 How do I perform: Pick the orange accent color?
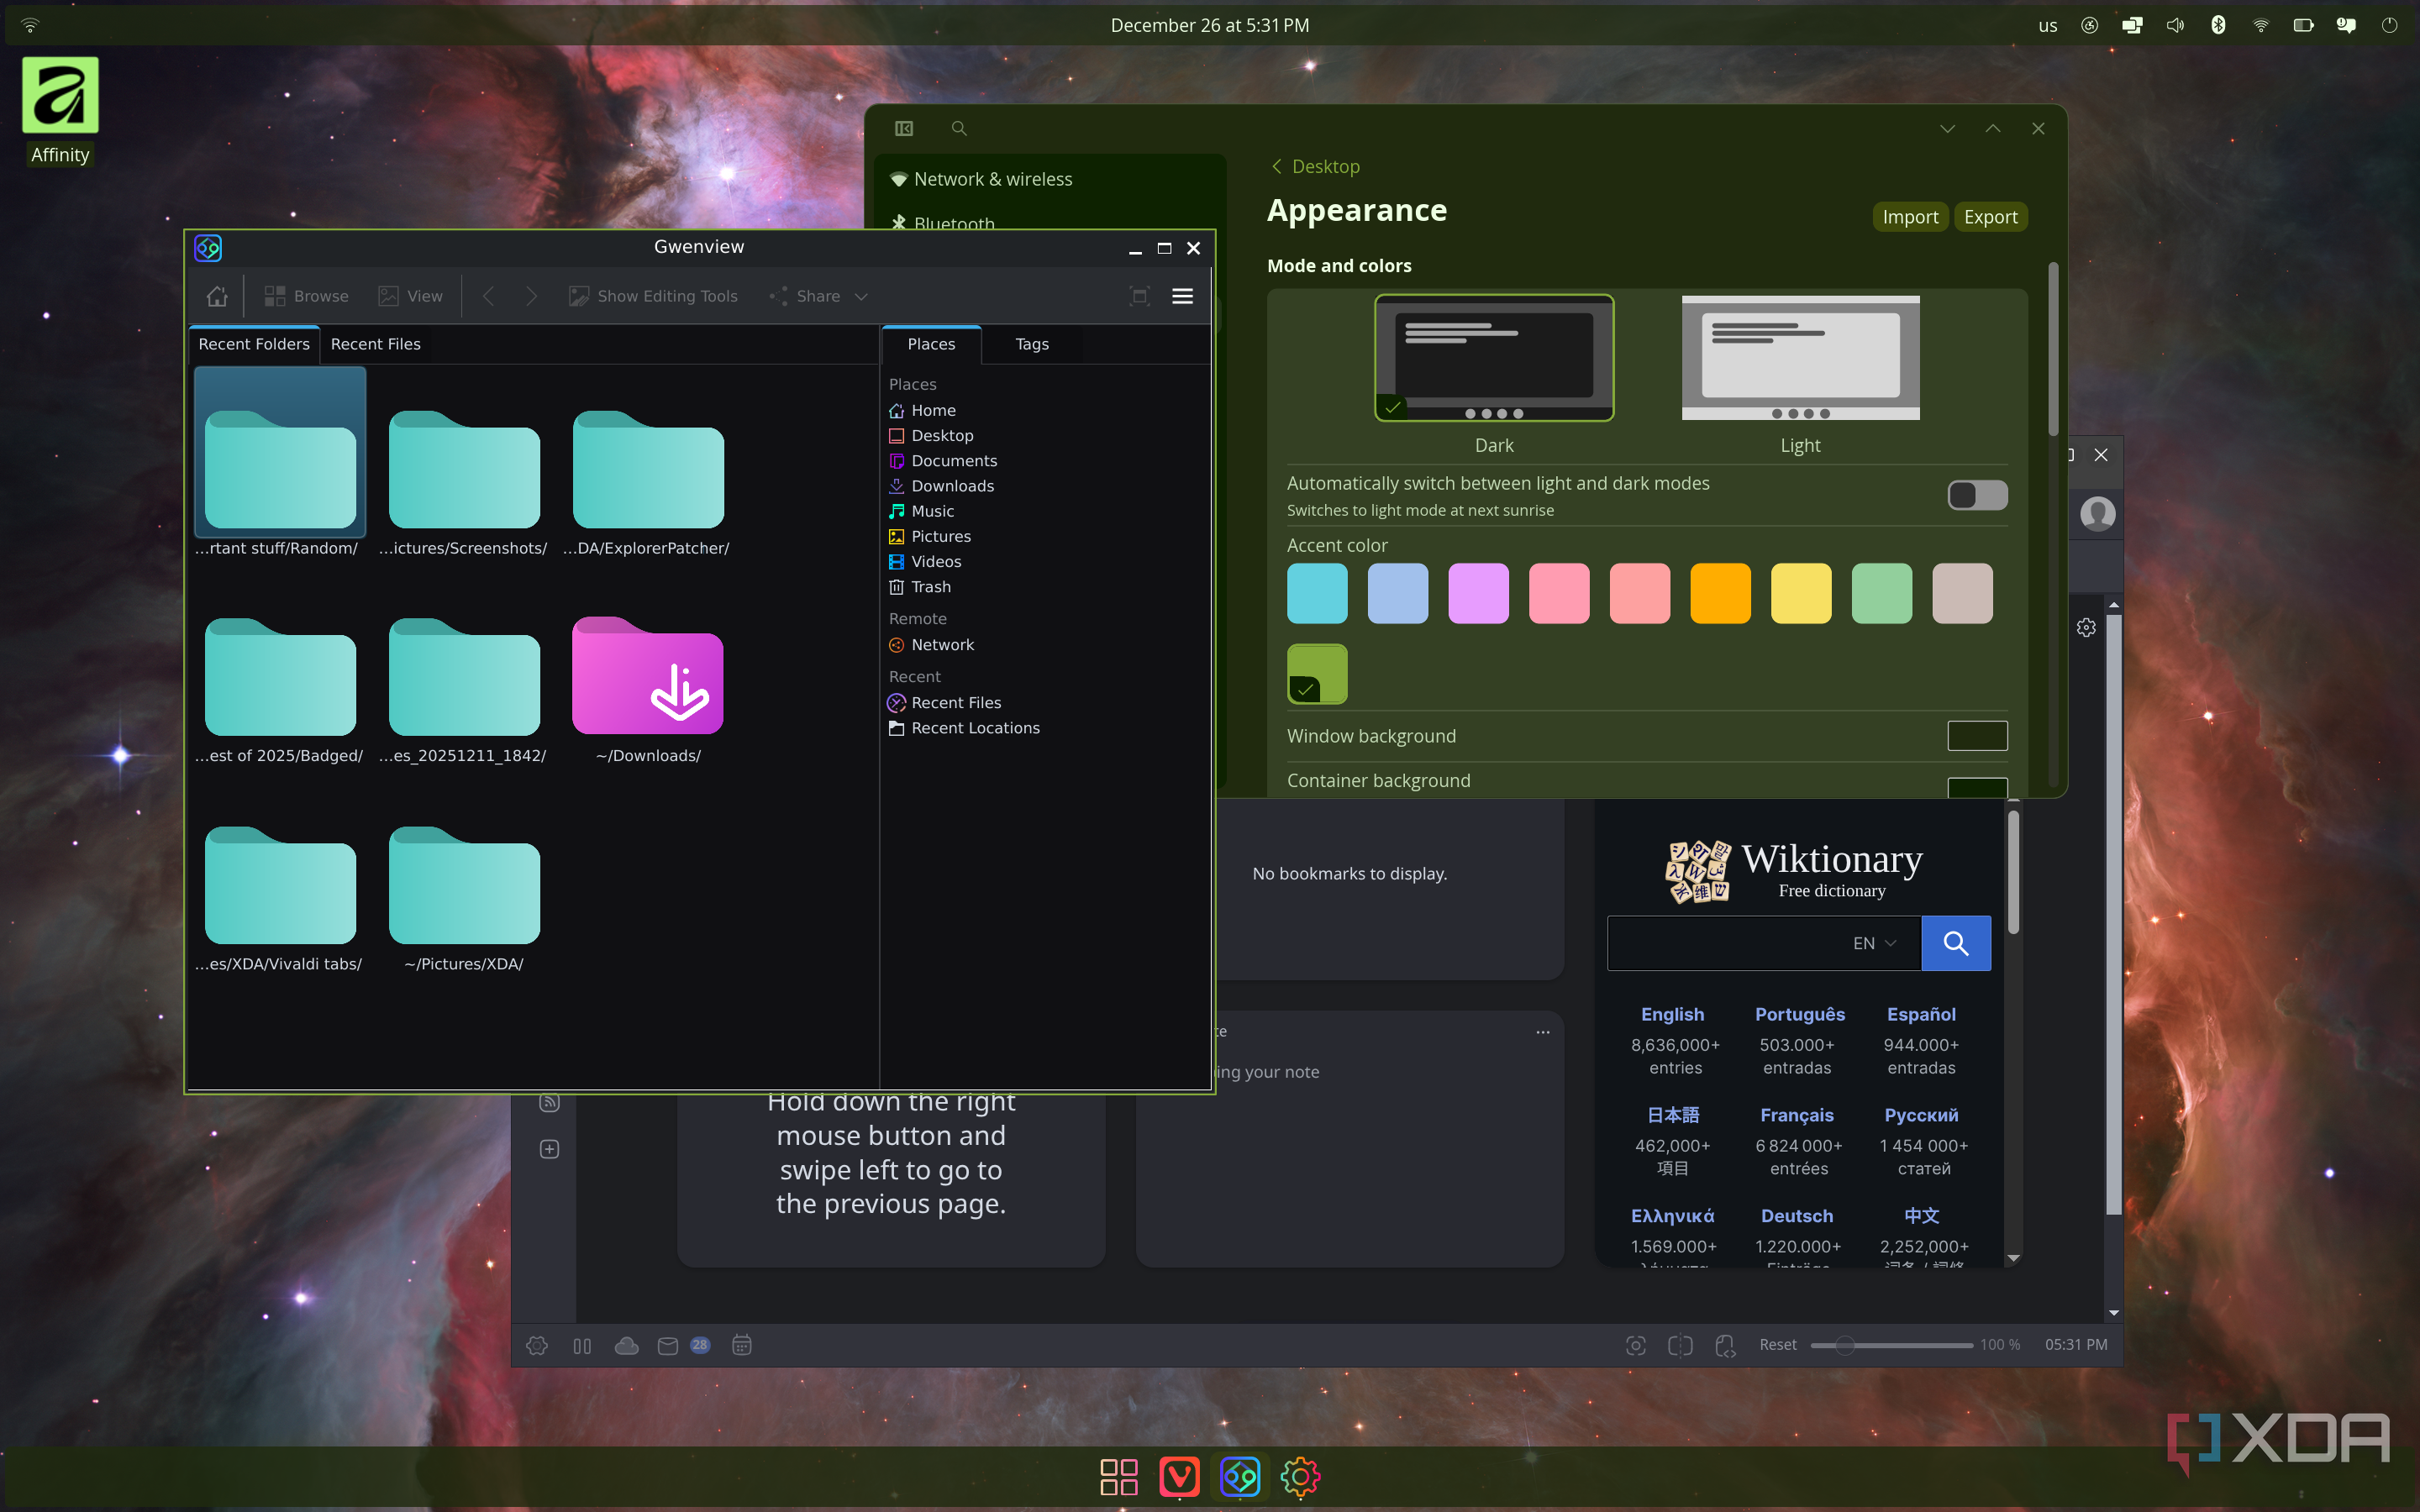[x=1720, y=593]
